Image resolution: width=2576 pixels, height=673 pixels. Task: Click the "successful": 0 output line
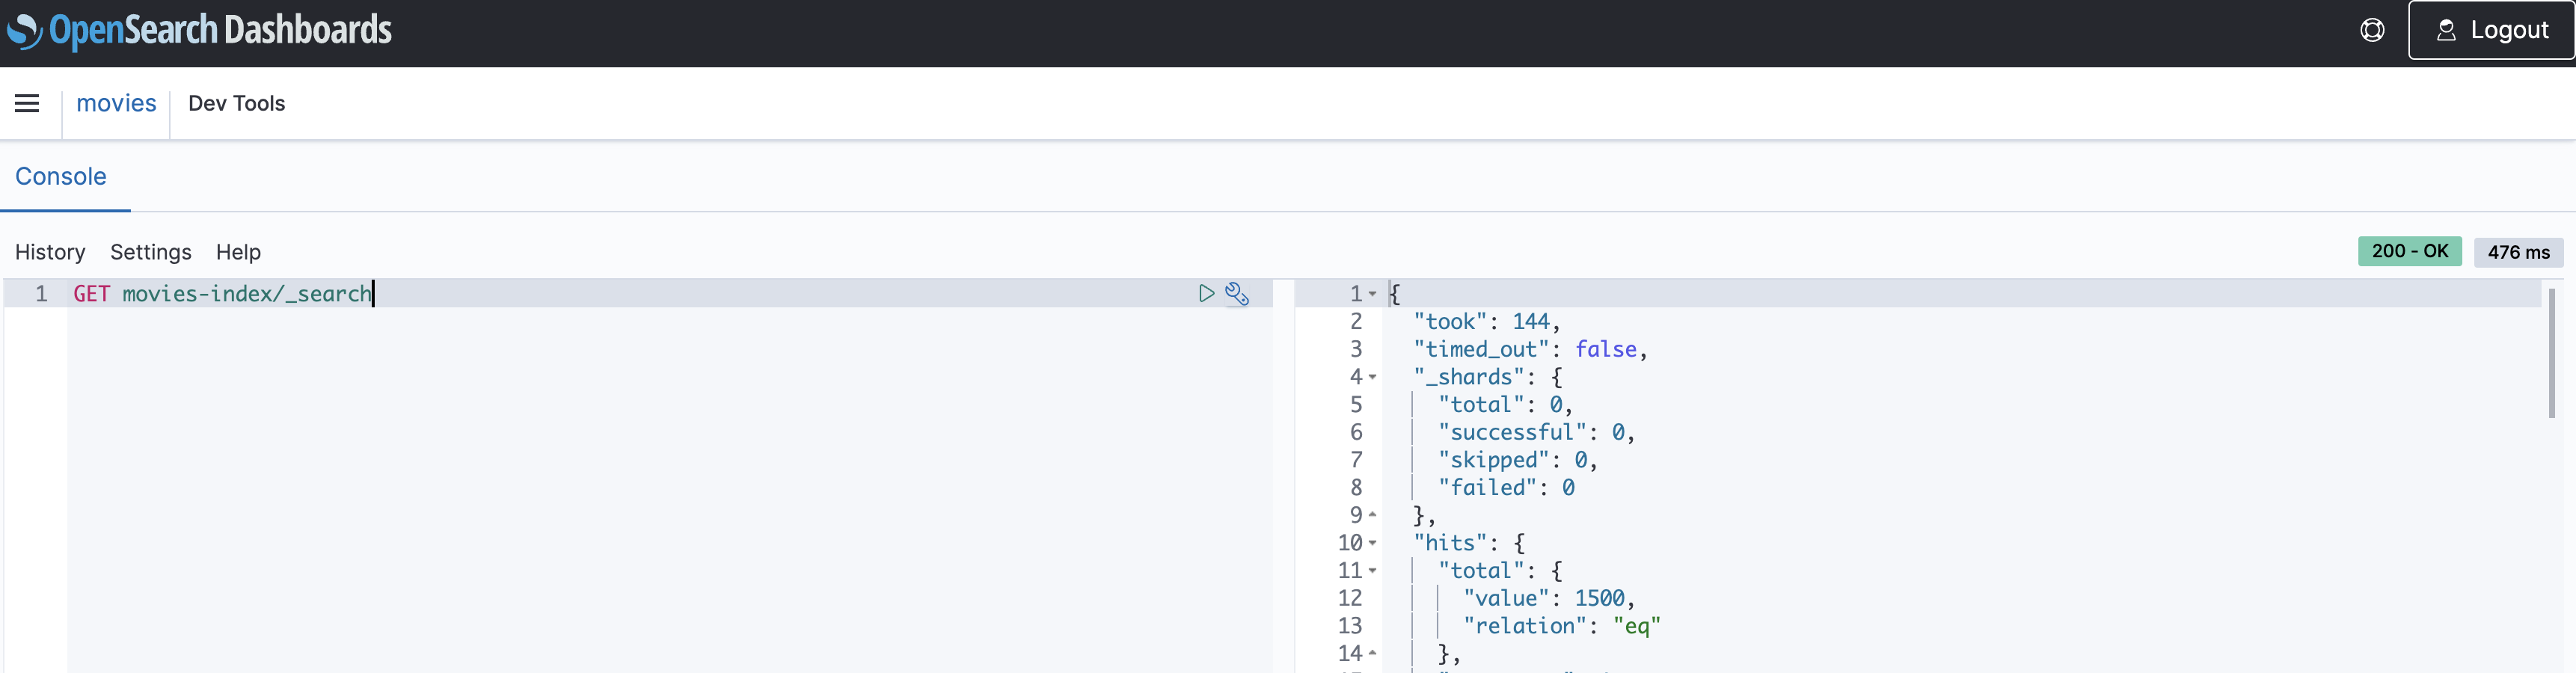[x=1536, y=432]
